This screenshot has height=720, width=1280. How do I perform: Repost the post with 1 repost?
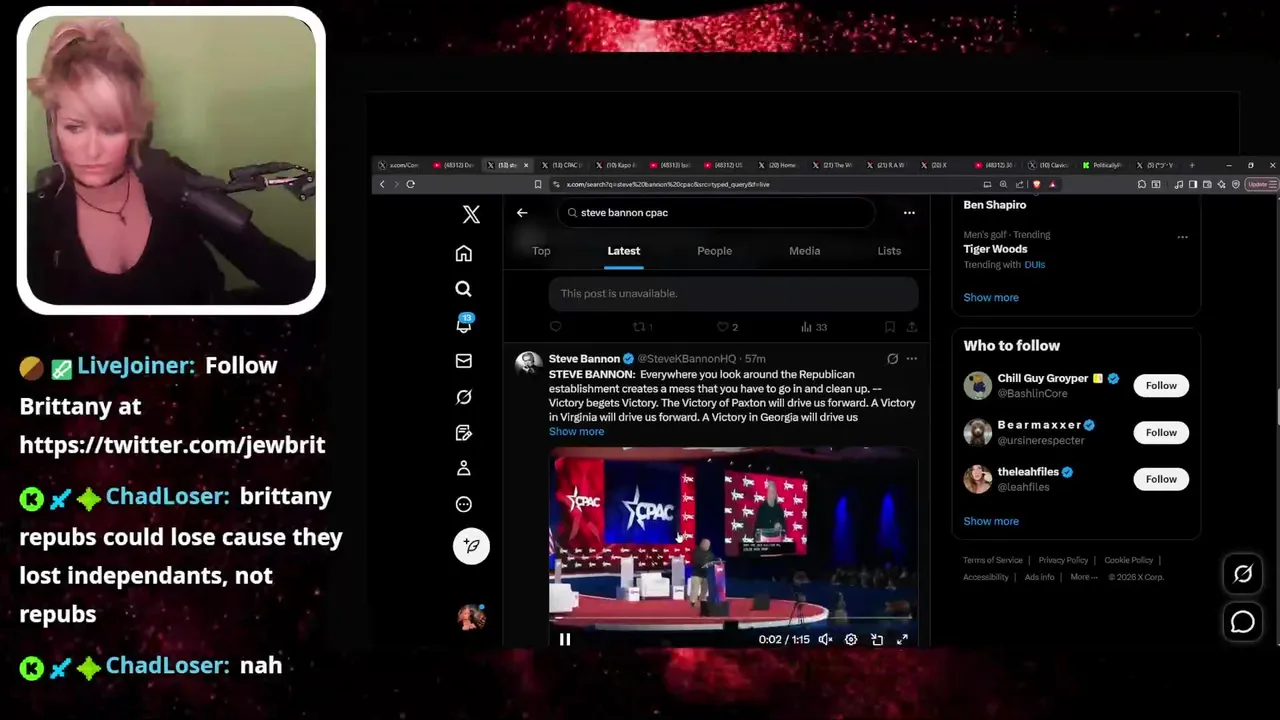642,327
